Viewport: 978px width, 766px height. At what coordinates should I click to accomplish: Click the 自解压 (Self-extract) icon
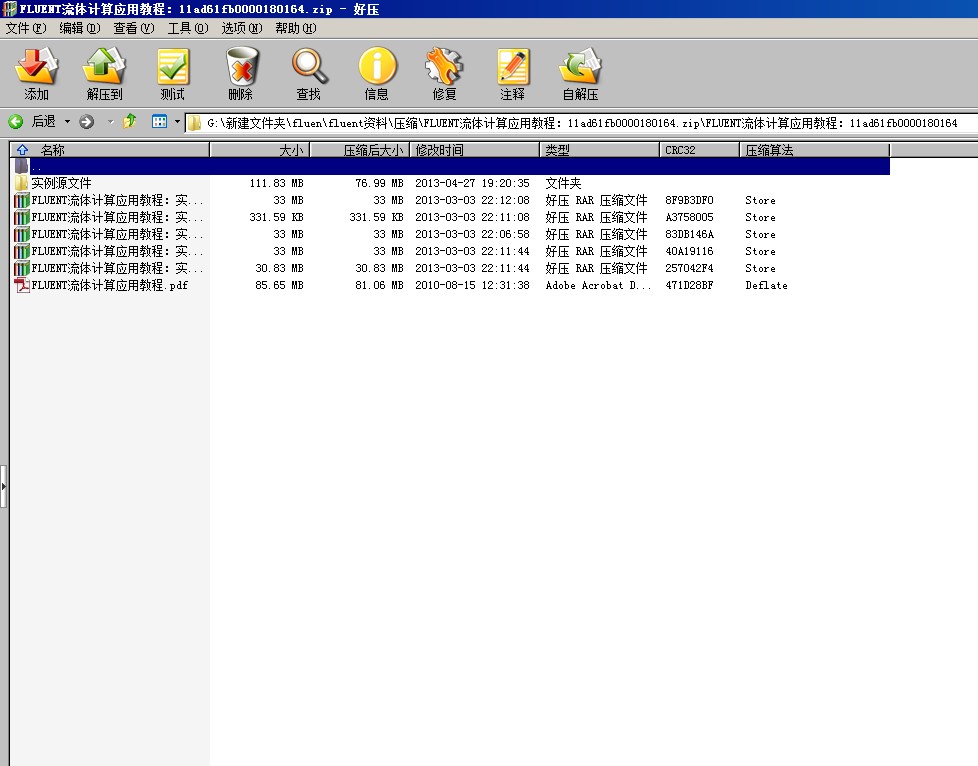click(580, 74)
